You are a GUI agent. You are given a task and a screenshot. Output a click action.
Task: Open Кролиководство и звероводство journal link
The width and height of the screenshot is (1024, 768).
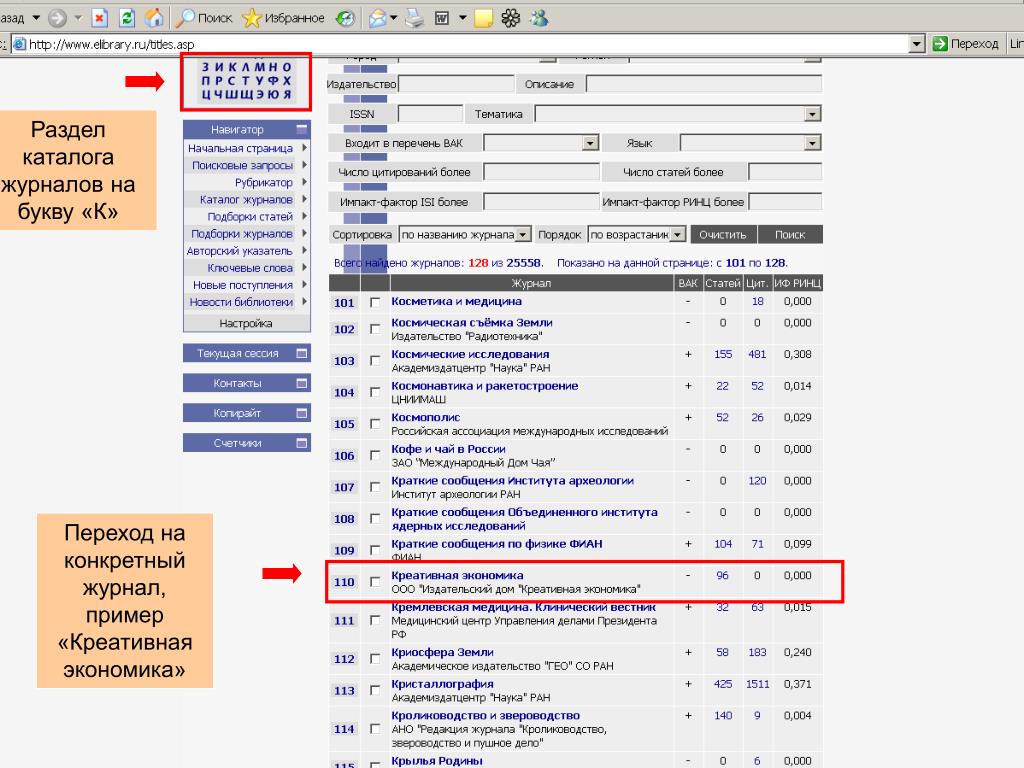click(x=485, y=715)
